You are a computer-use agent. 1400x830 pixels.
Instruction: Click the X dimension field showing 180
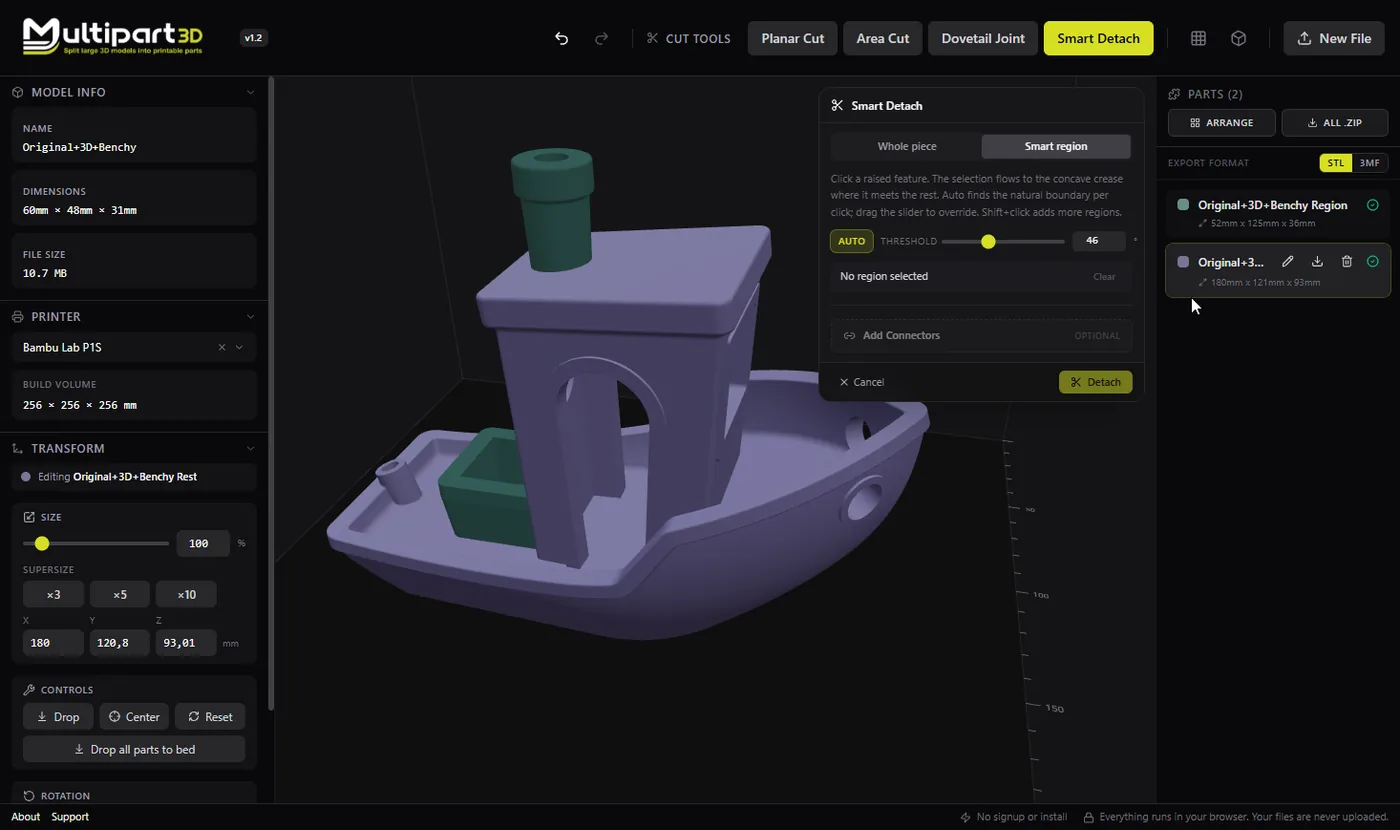click(53, 643)
